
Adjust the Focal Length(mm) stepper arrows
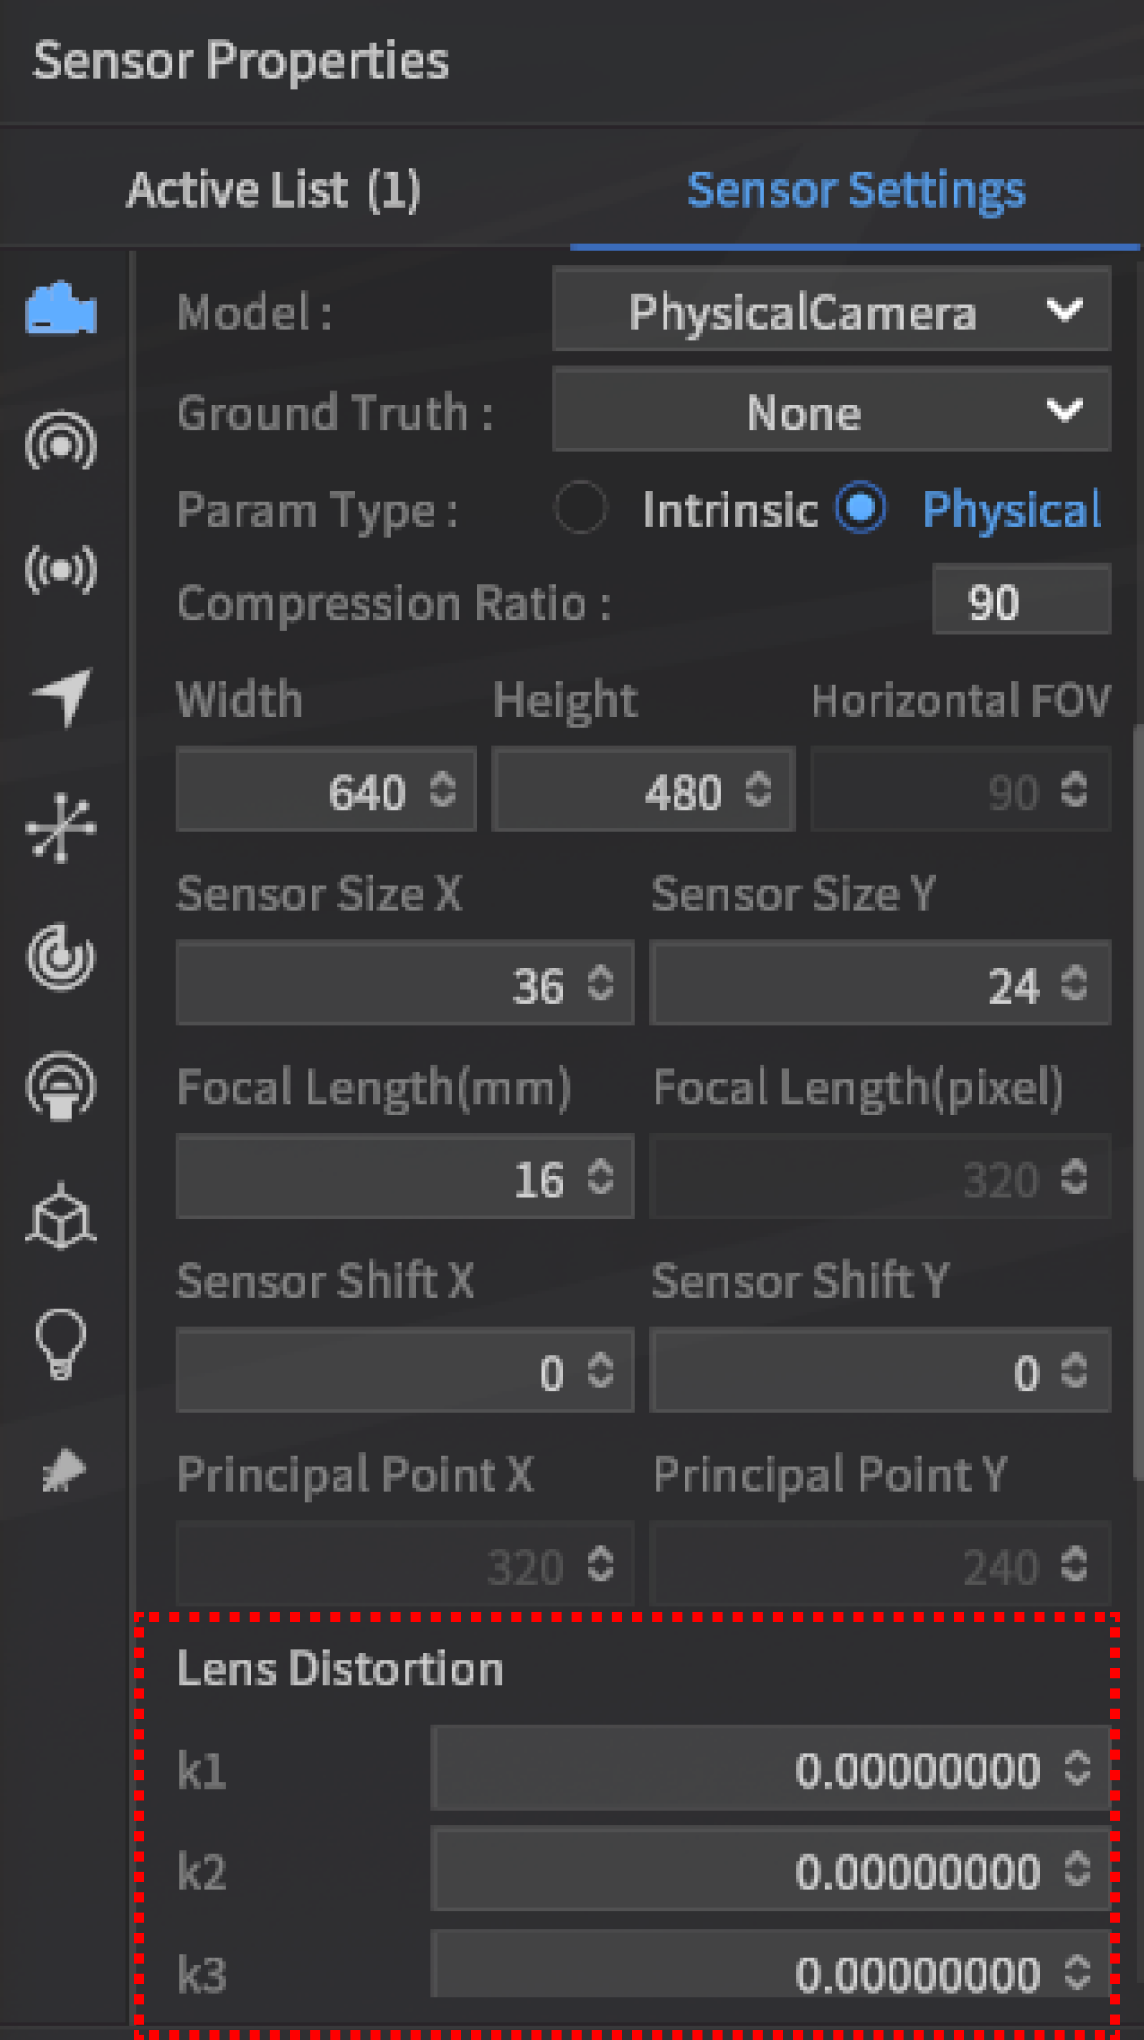[600, 1177]
